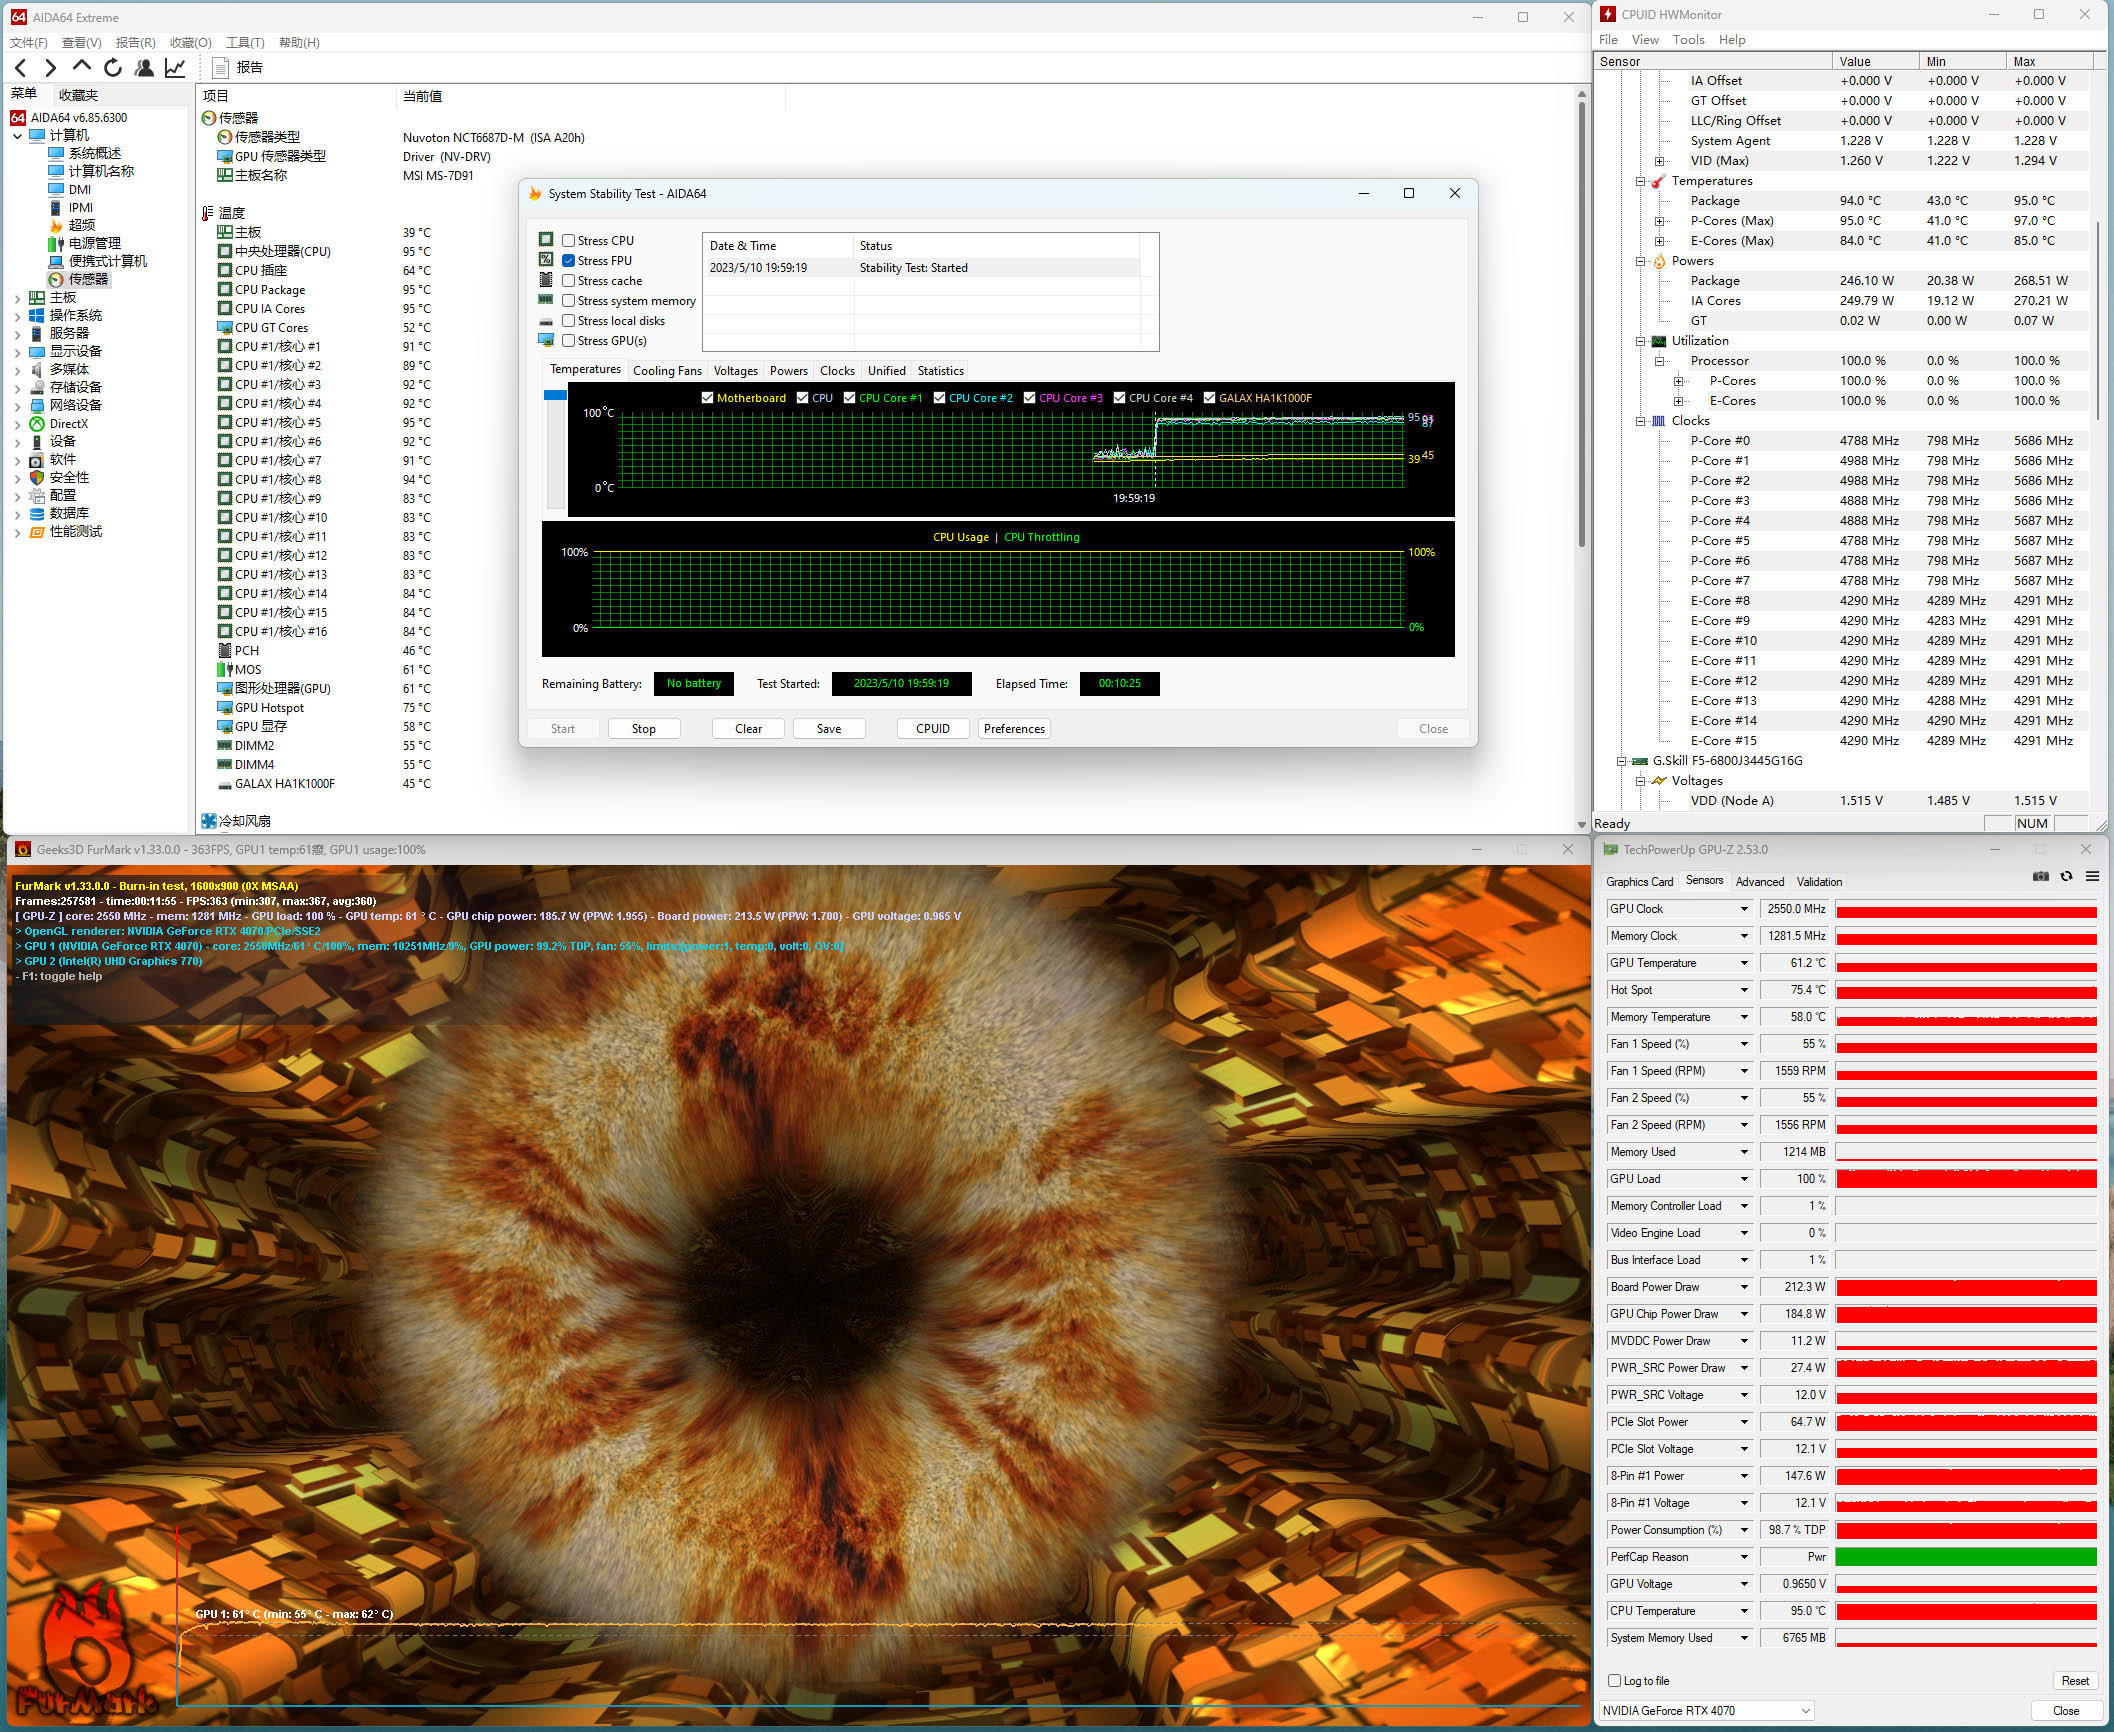Screen dimensions: 2114x1732
Task: Click the user profile toolbar icon in AIDA64
Action: pyautogui.click(x=144, y=67)
